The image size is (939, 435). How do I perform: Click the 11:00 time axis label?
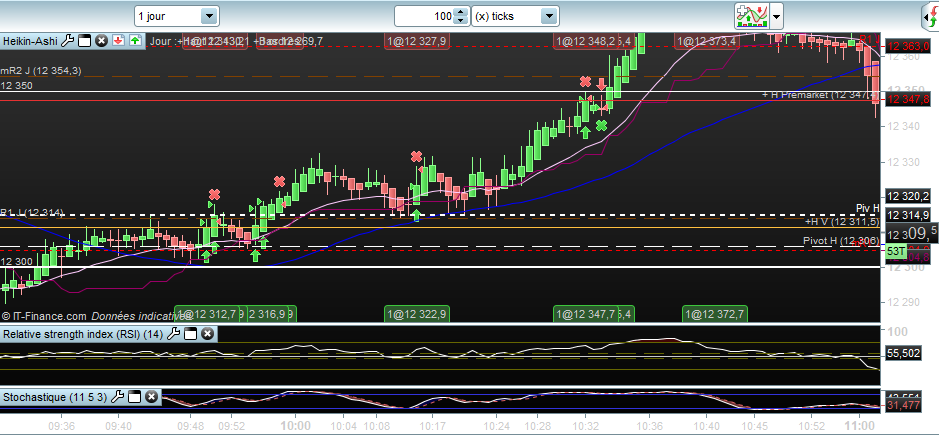(859, 425)
